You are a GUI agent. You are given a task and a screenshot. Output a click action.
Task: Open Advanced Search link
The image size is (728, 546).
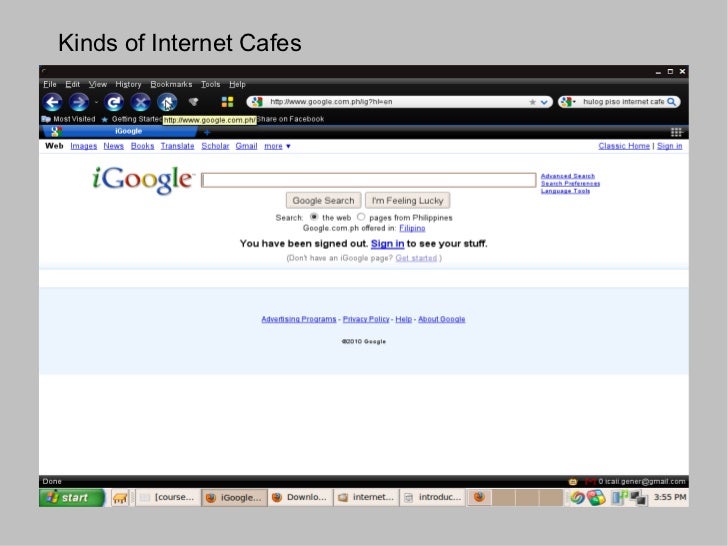point(567,176)
